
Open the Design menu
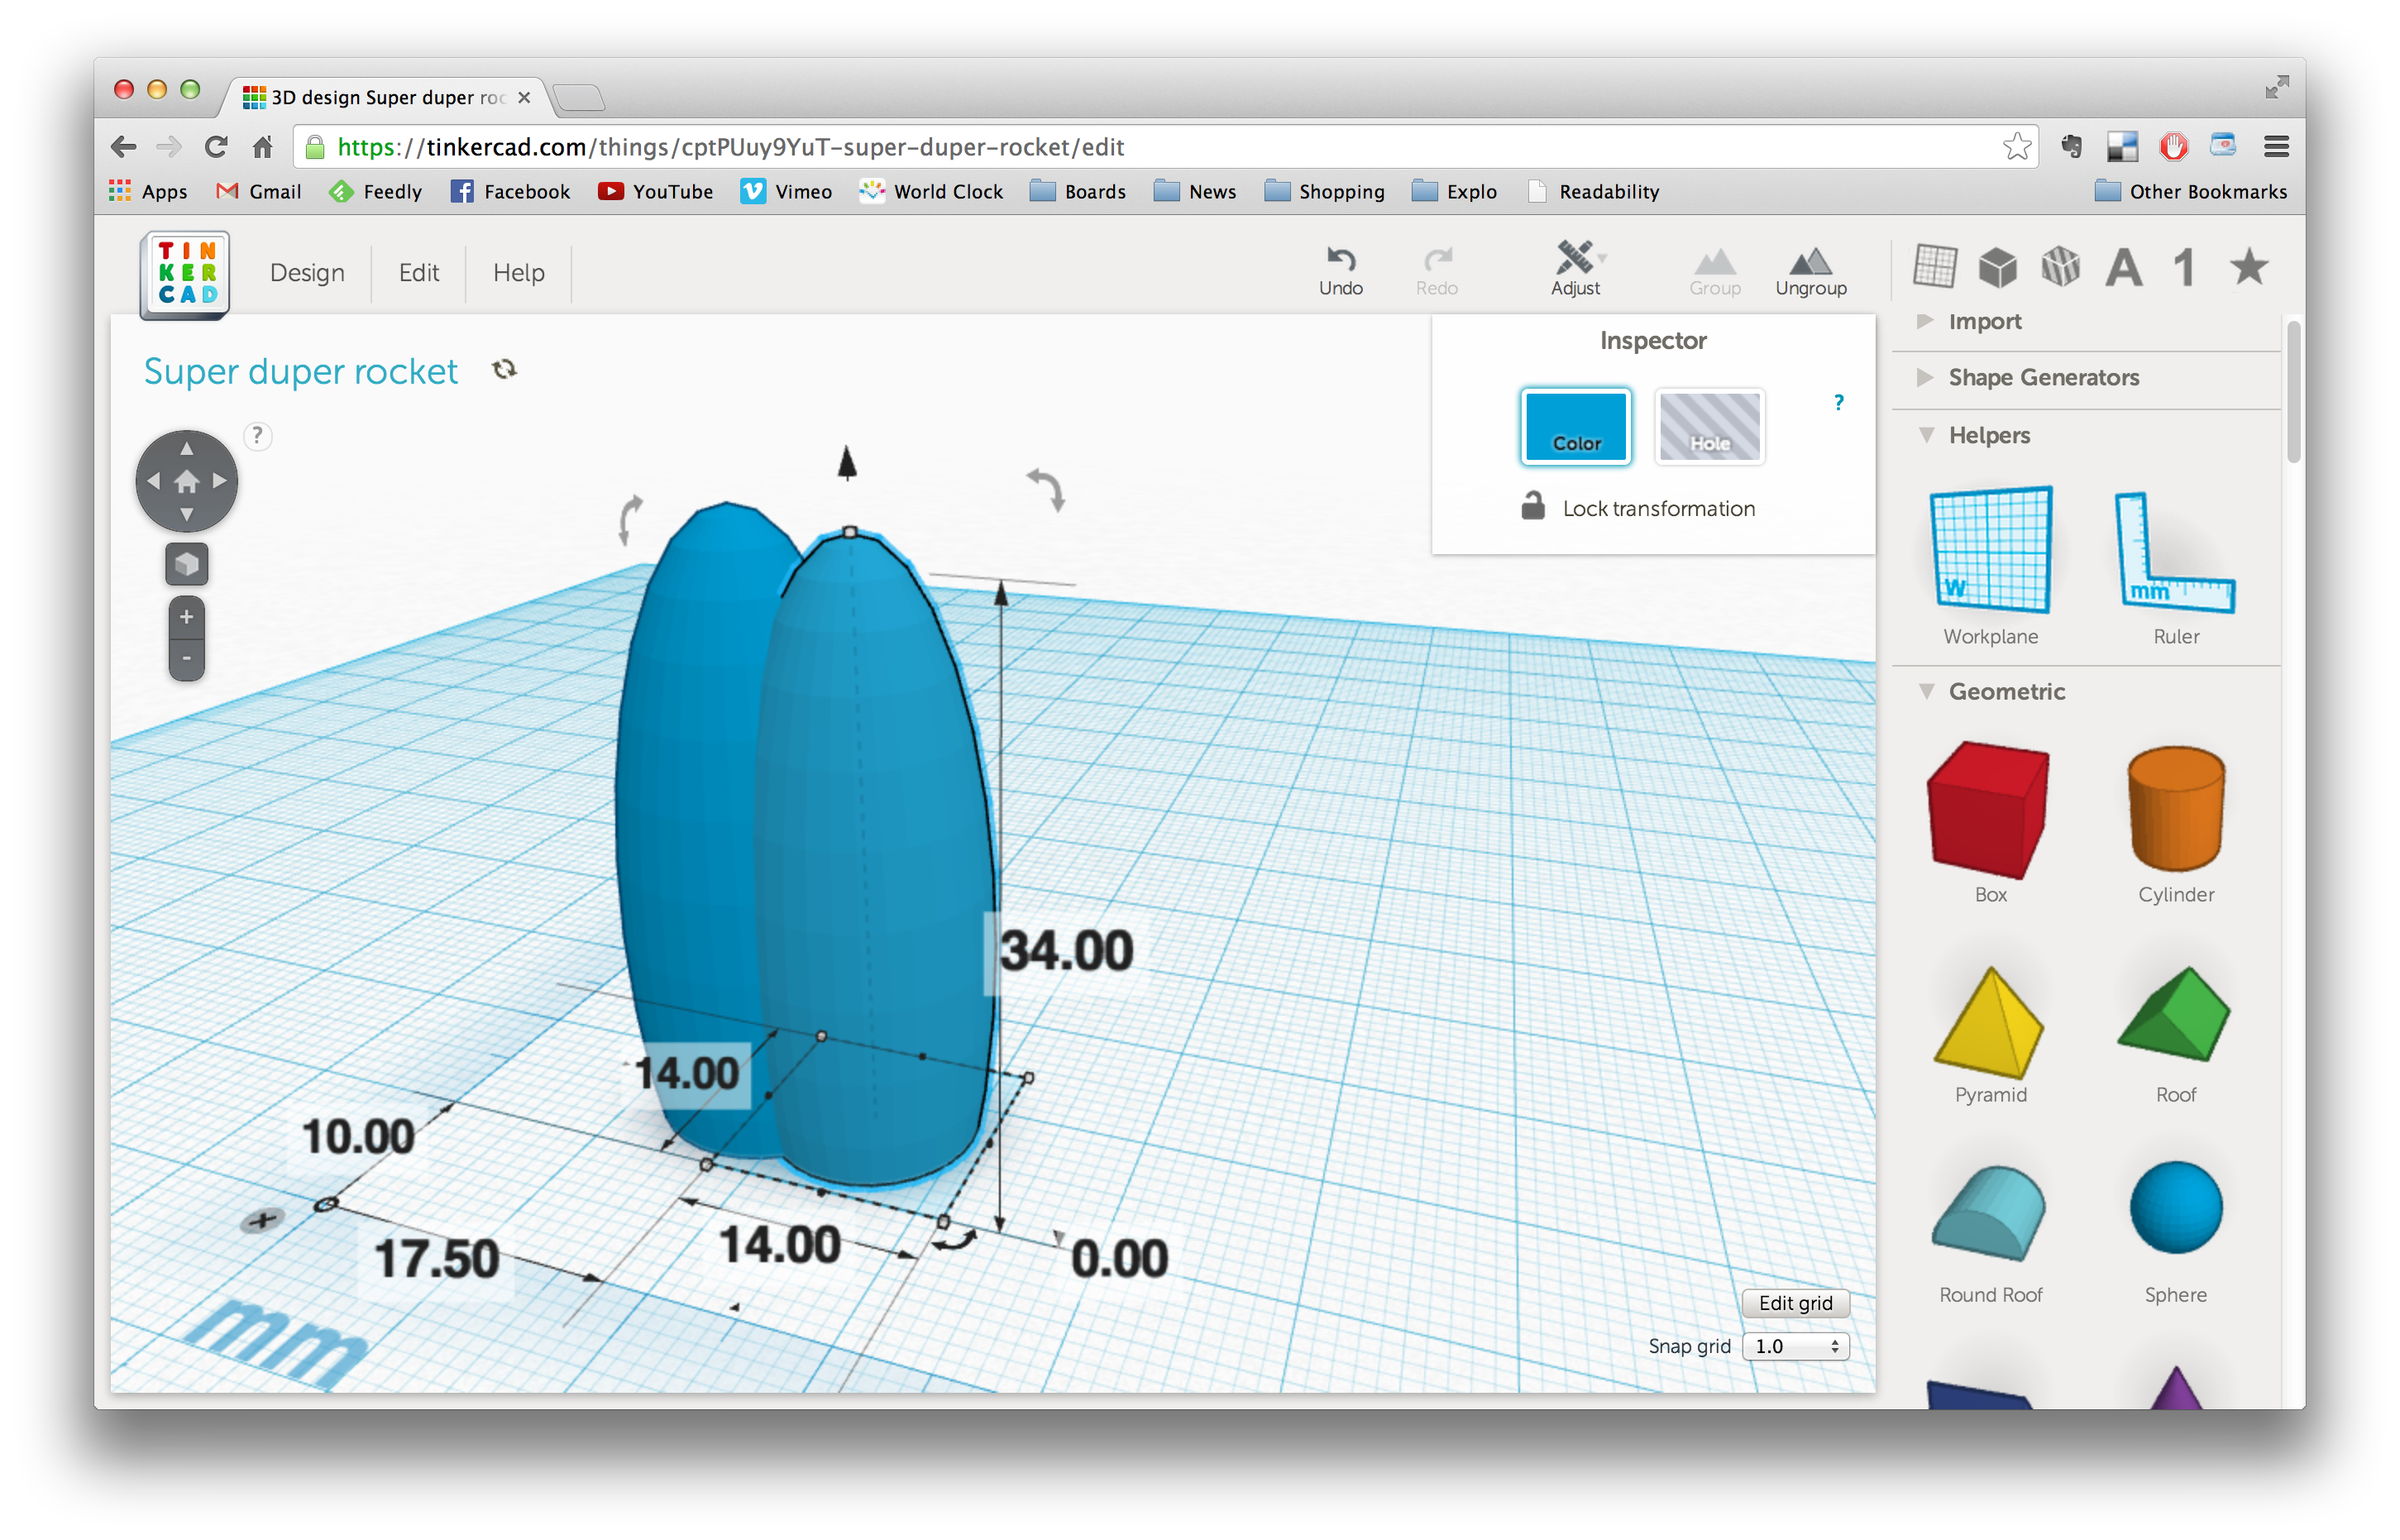307,273
